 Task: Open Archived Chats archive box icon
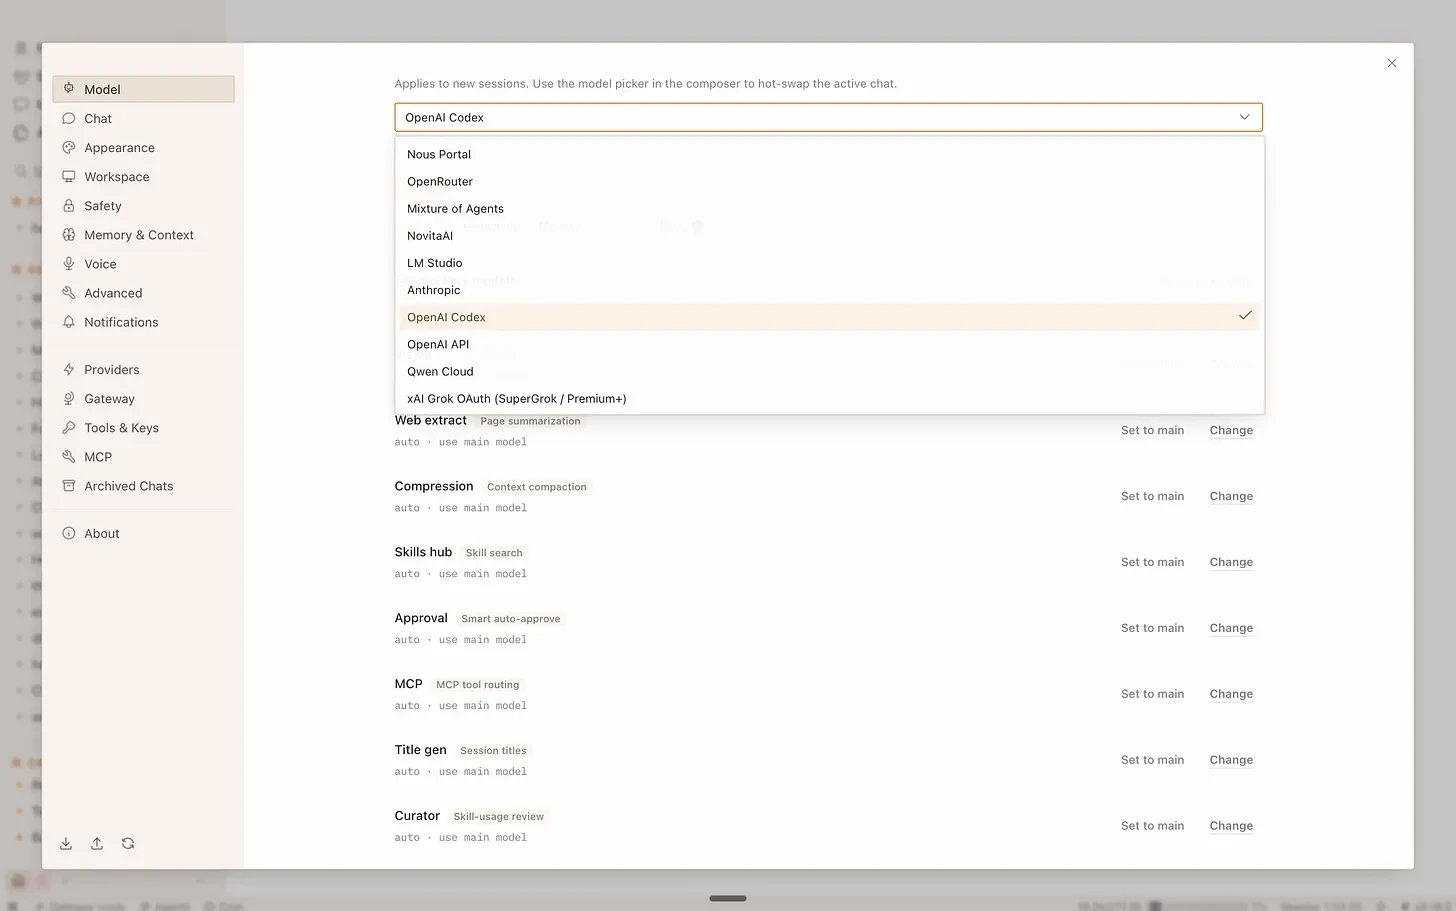point(69,485)
